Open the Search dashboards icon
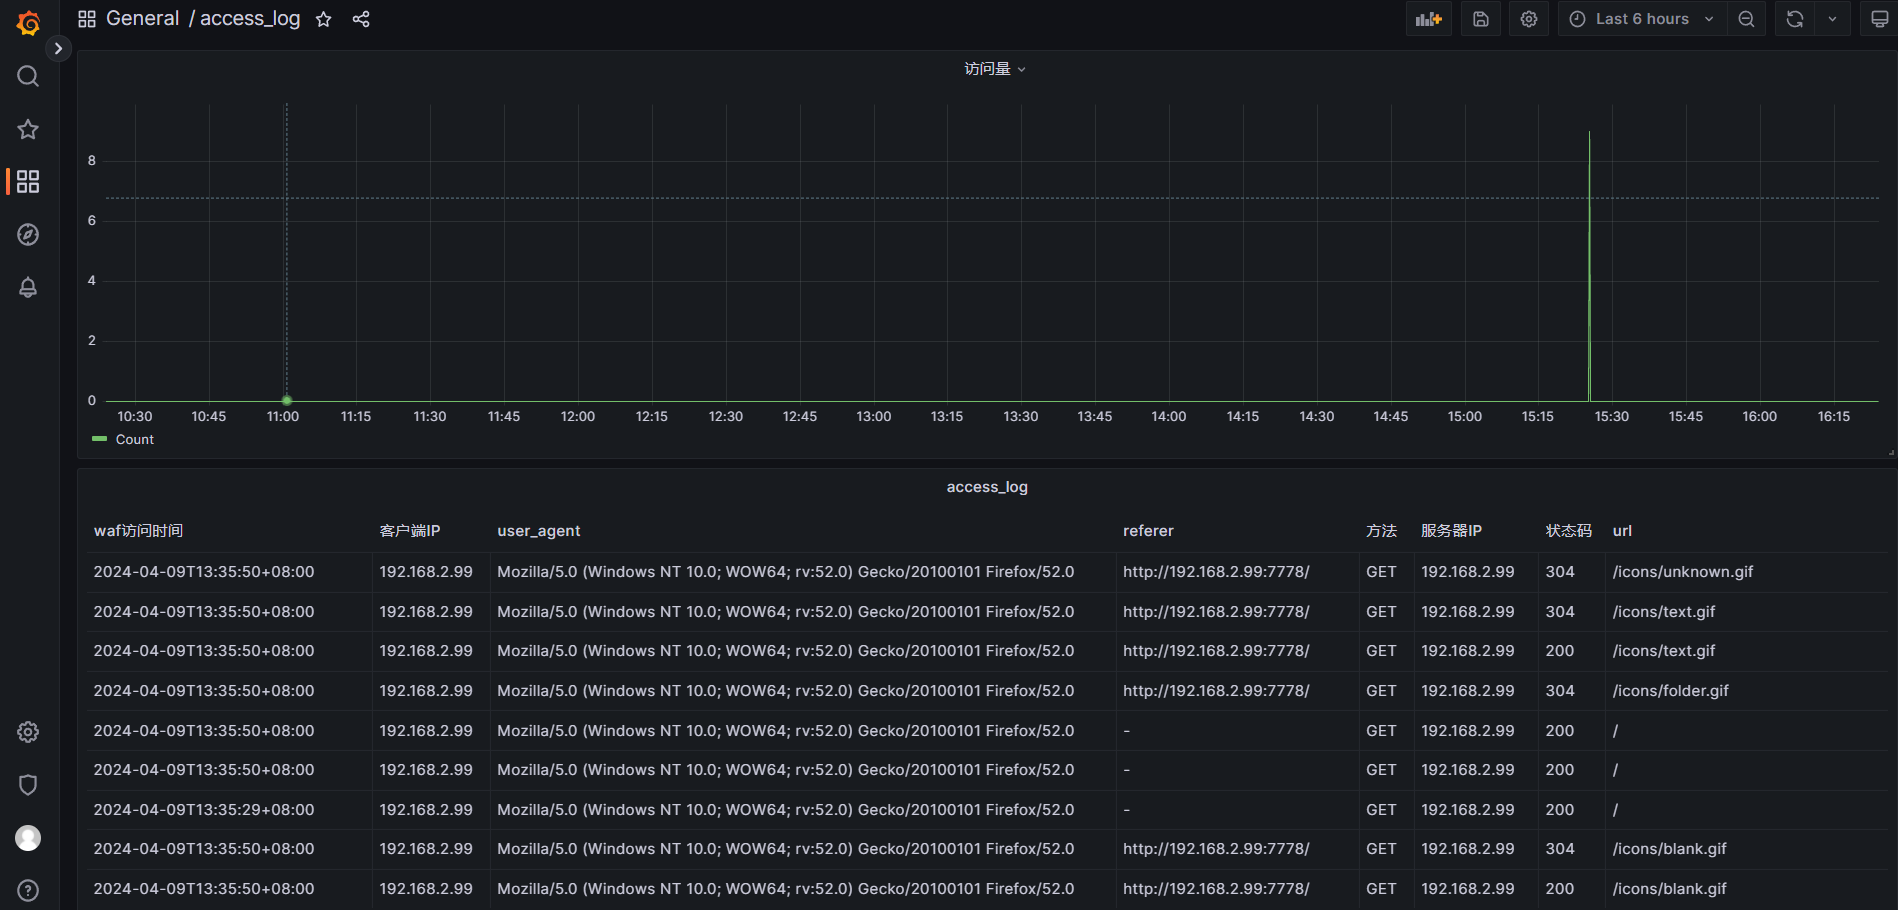 pyautogui.click(x=28, y=76)
